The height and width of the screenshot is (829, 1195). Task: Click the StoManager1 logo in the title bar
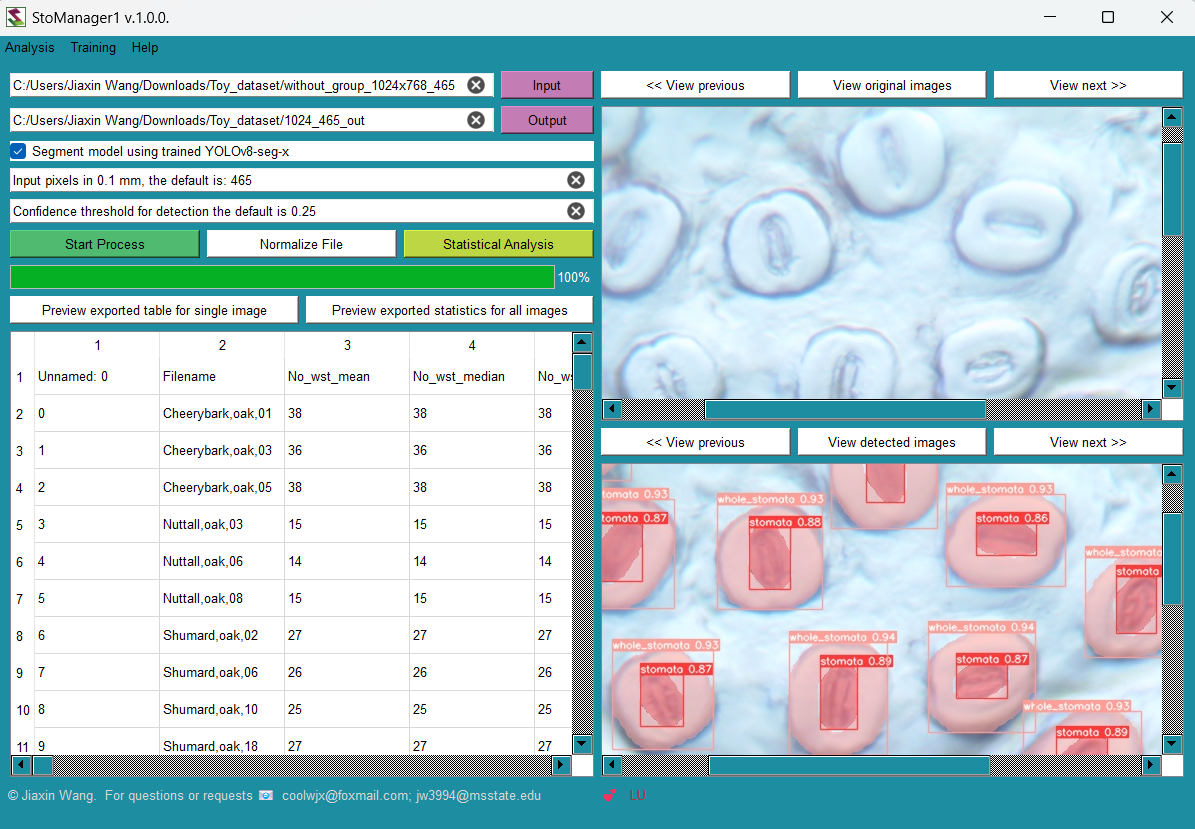pos(16,16)
